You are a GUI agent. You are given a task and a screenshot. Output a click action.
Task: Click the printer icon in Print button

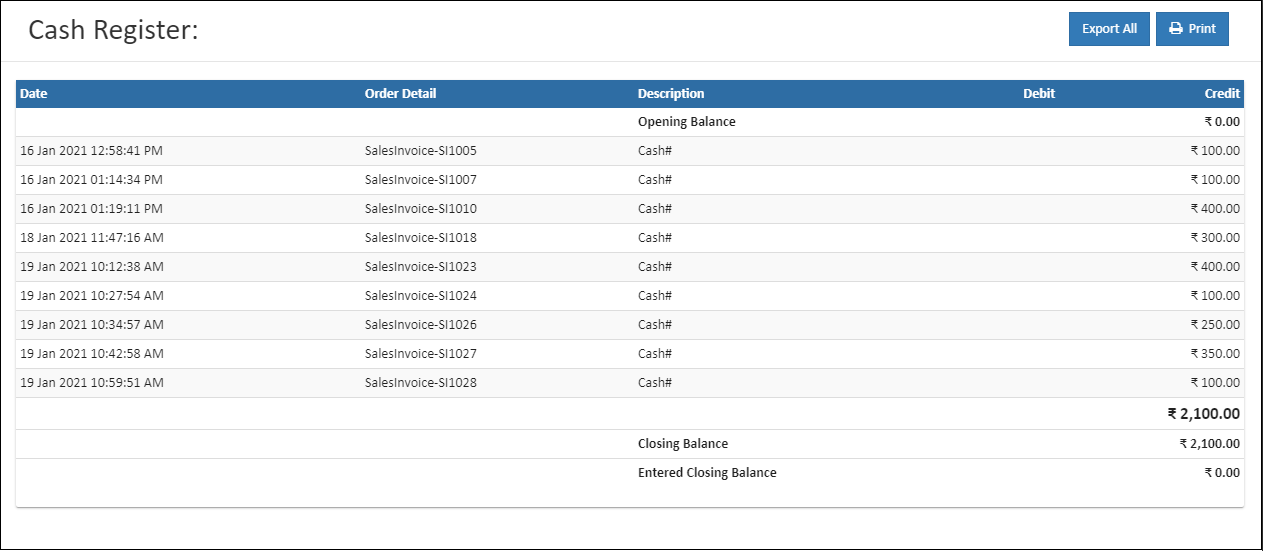point(1176,29)
